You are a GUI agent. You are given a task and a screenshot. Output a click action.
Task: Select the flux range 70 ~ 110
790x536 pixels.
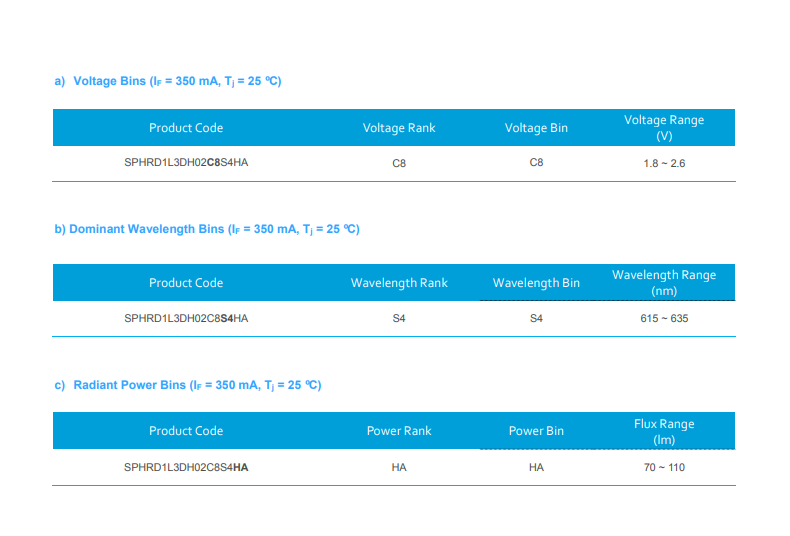(x=664, y=467)
